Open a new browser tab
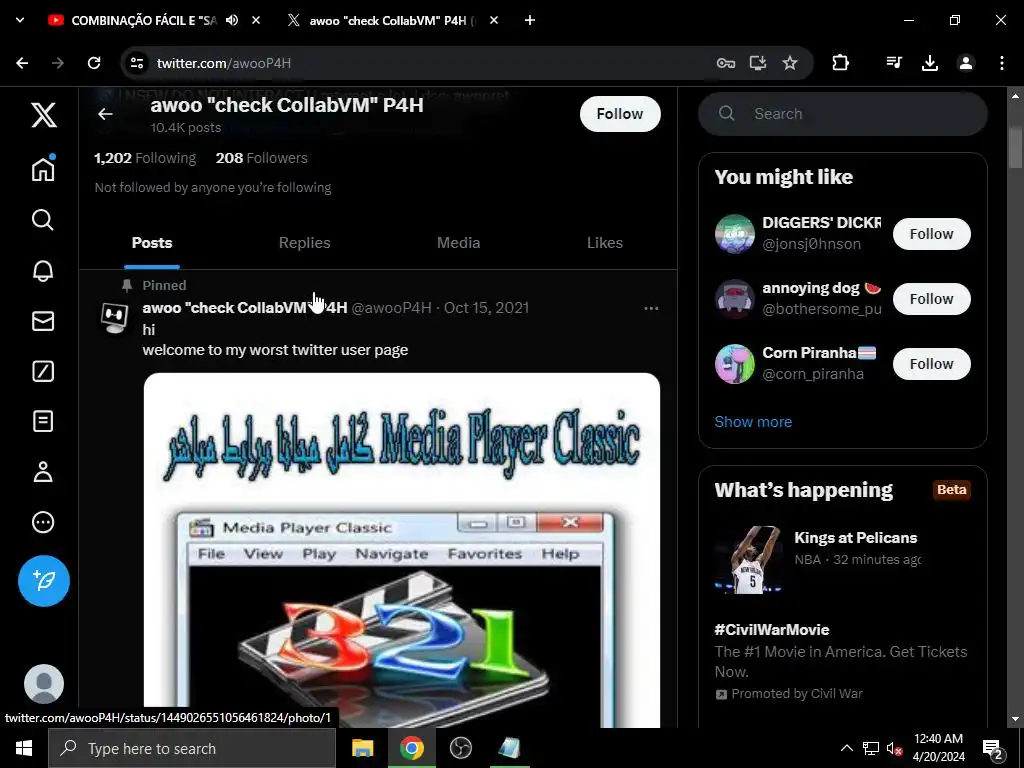The height and width of the screenshot is (768, 1024). (530, 20)
